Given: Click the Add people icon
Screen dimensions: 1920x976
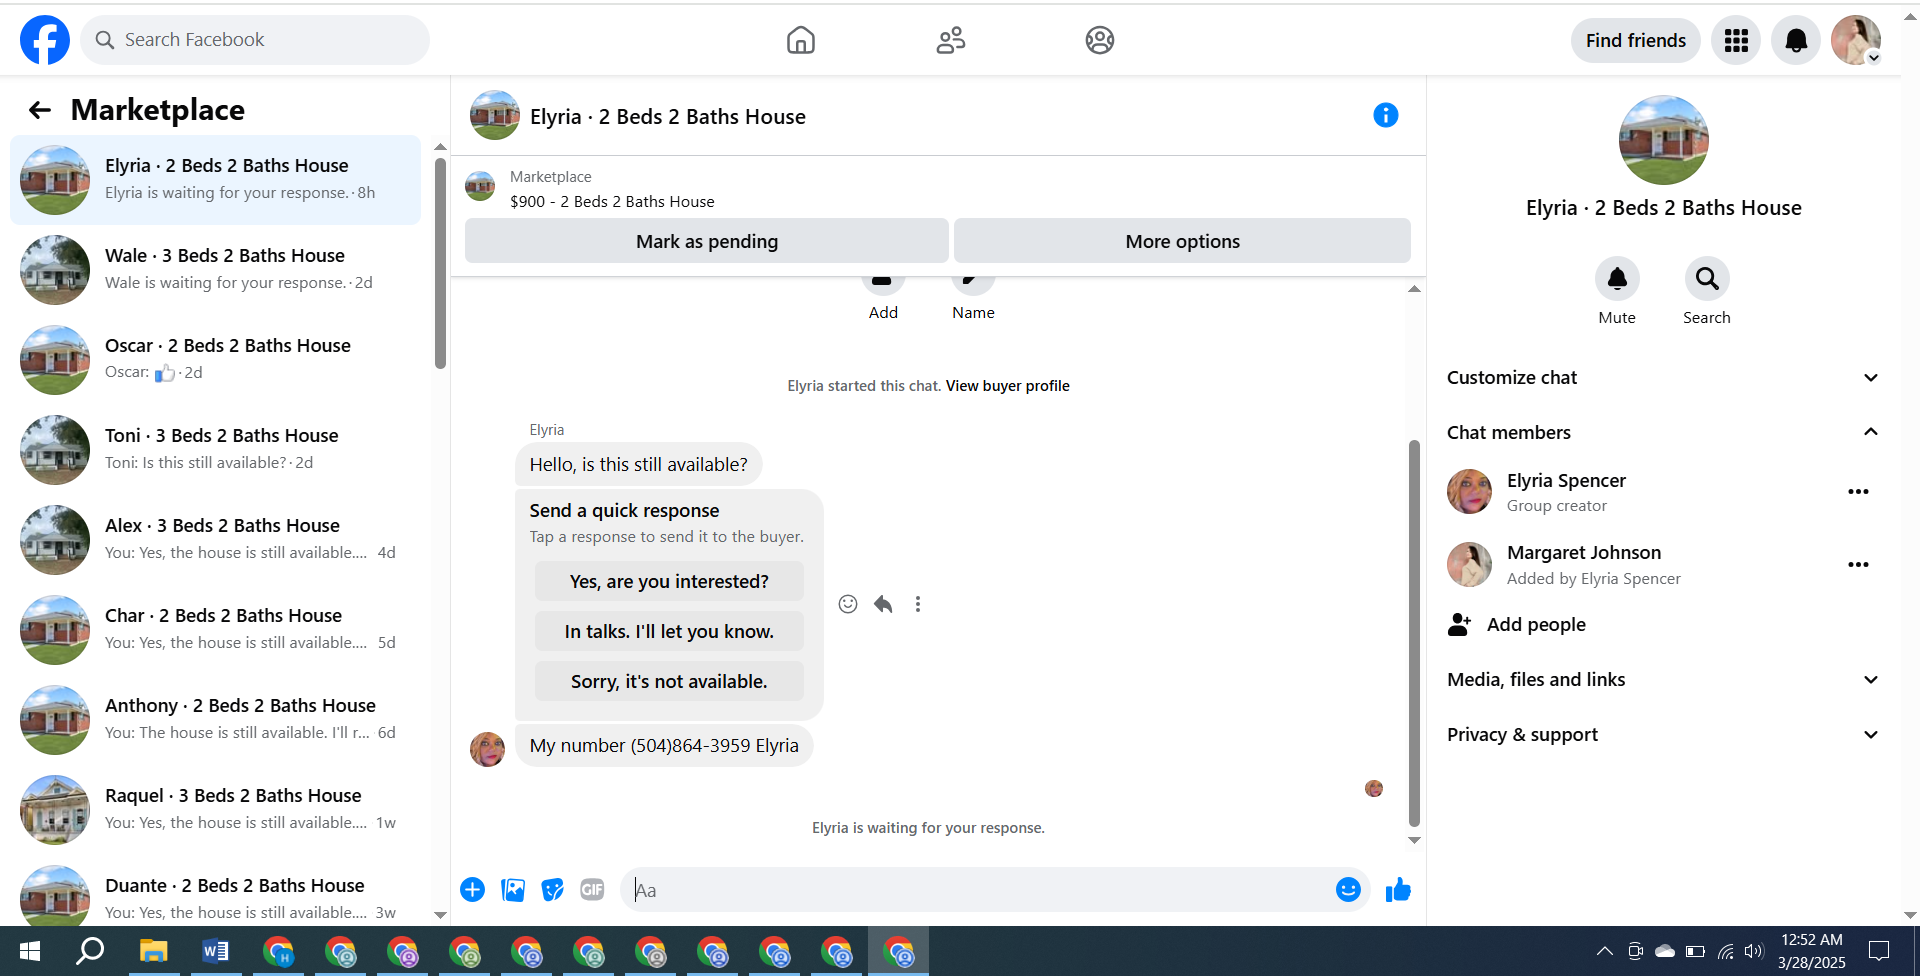Looking at the screenshot, I should pyautogui.click(x=1460, y=625).
